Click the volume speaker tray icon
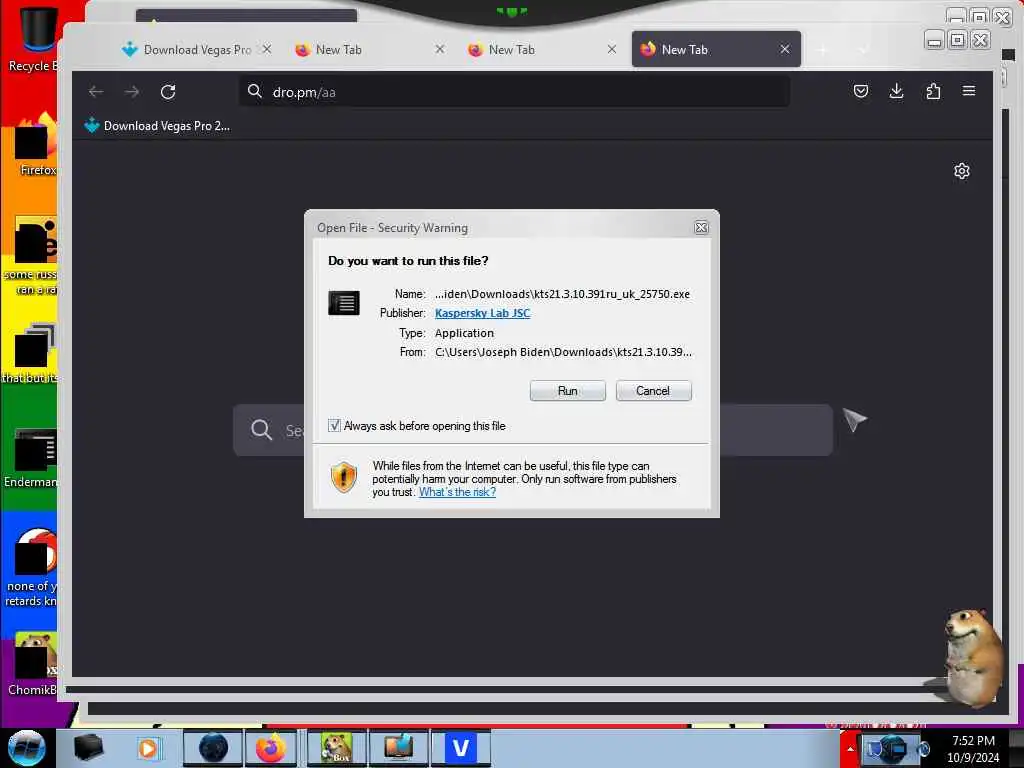The width and height of the screenshot is (1024, 768). pyautogui.click(x=923, y=748)
